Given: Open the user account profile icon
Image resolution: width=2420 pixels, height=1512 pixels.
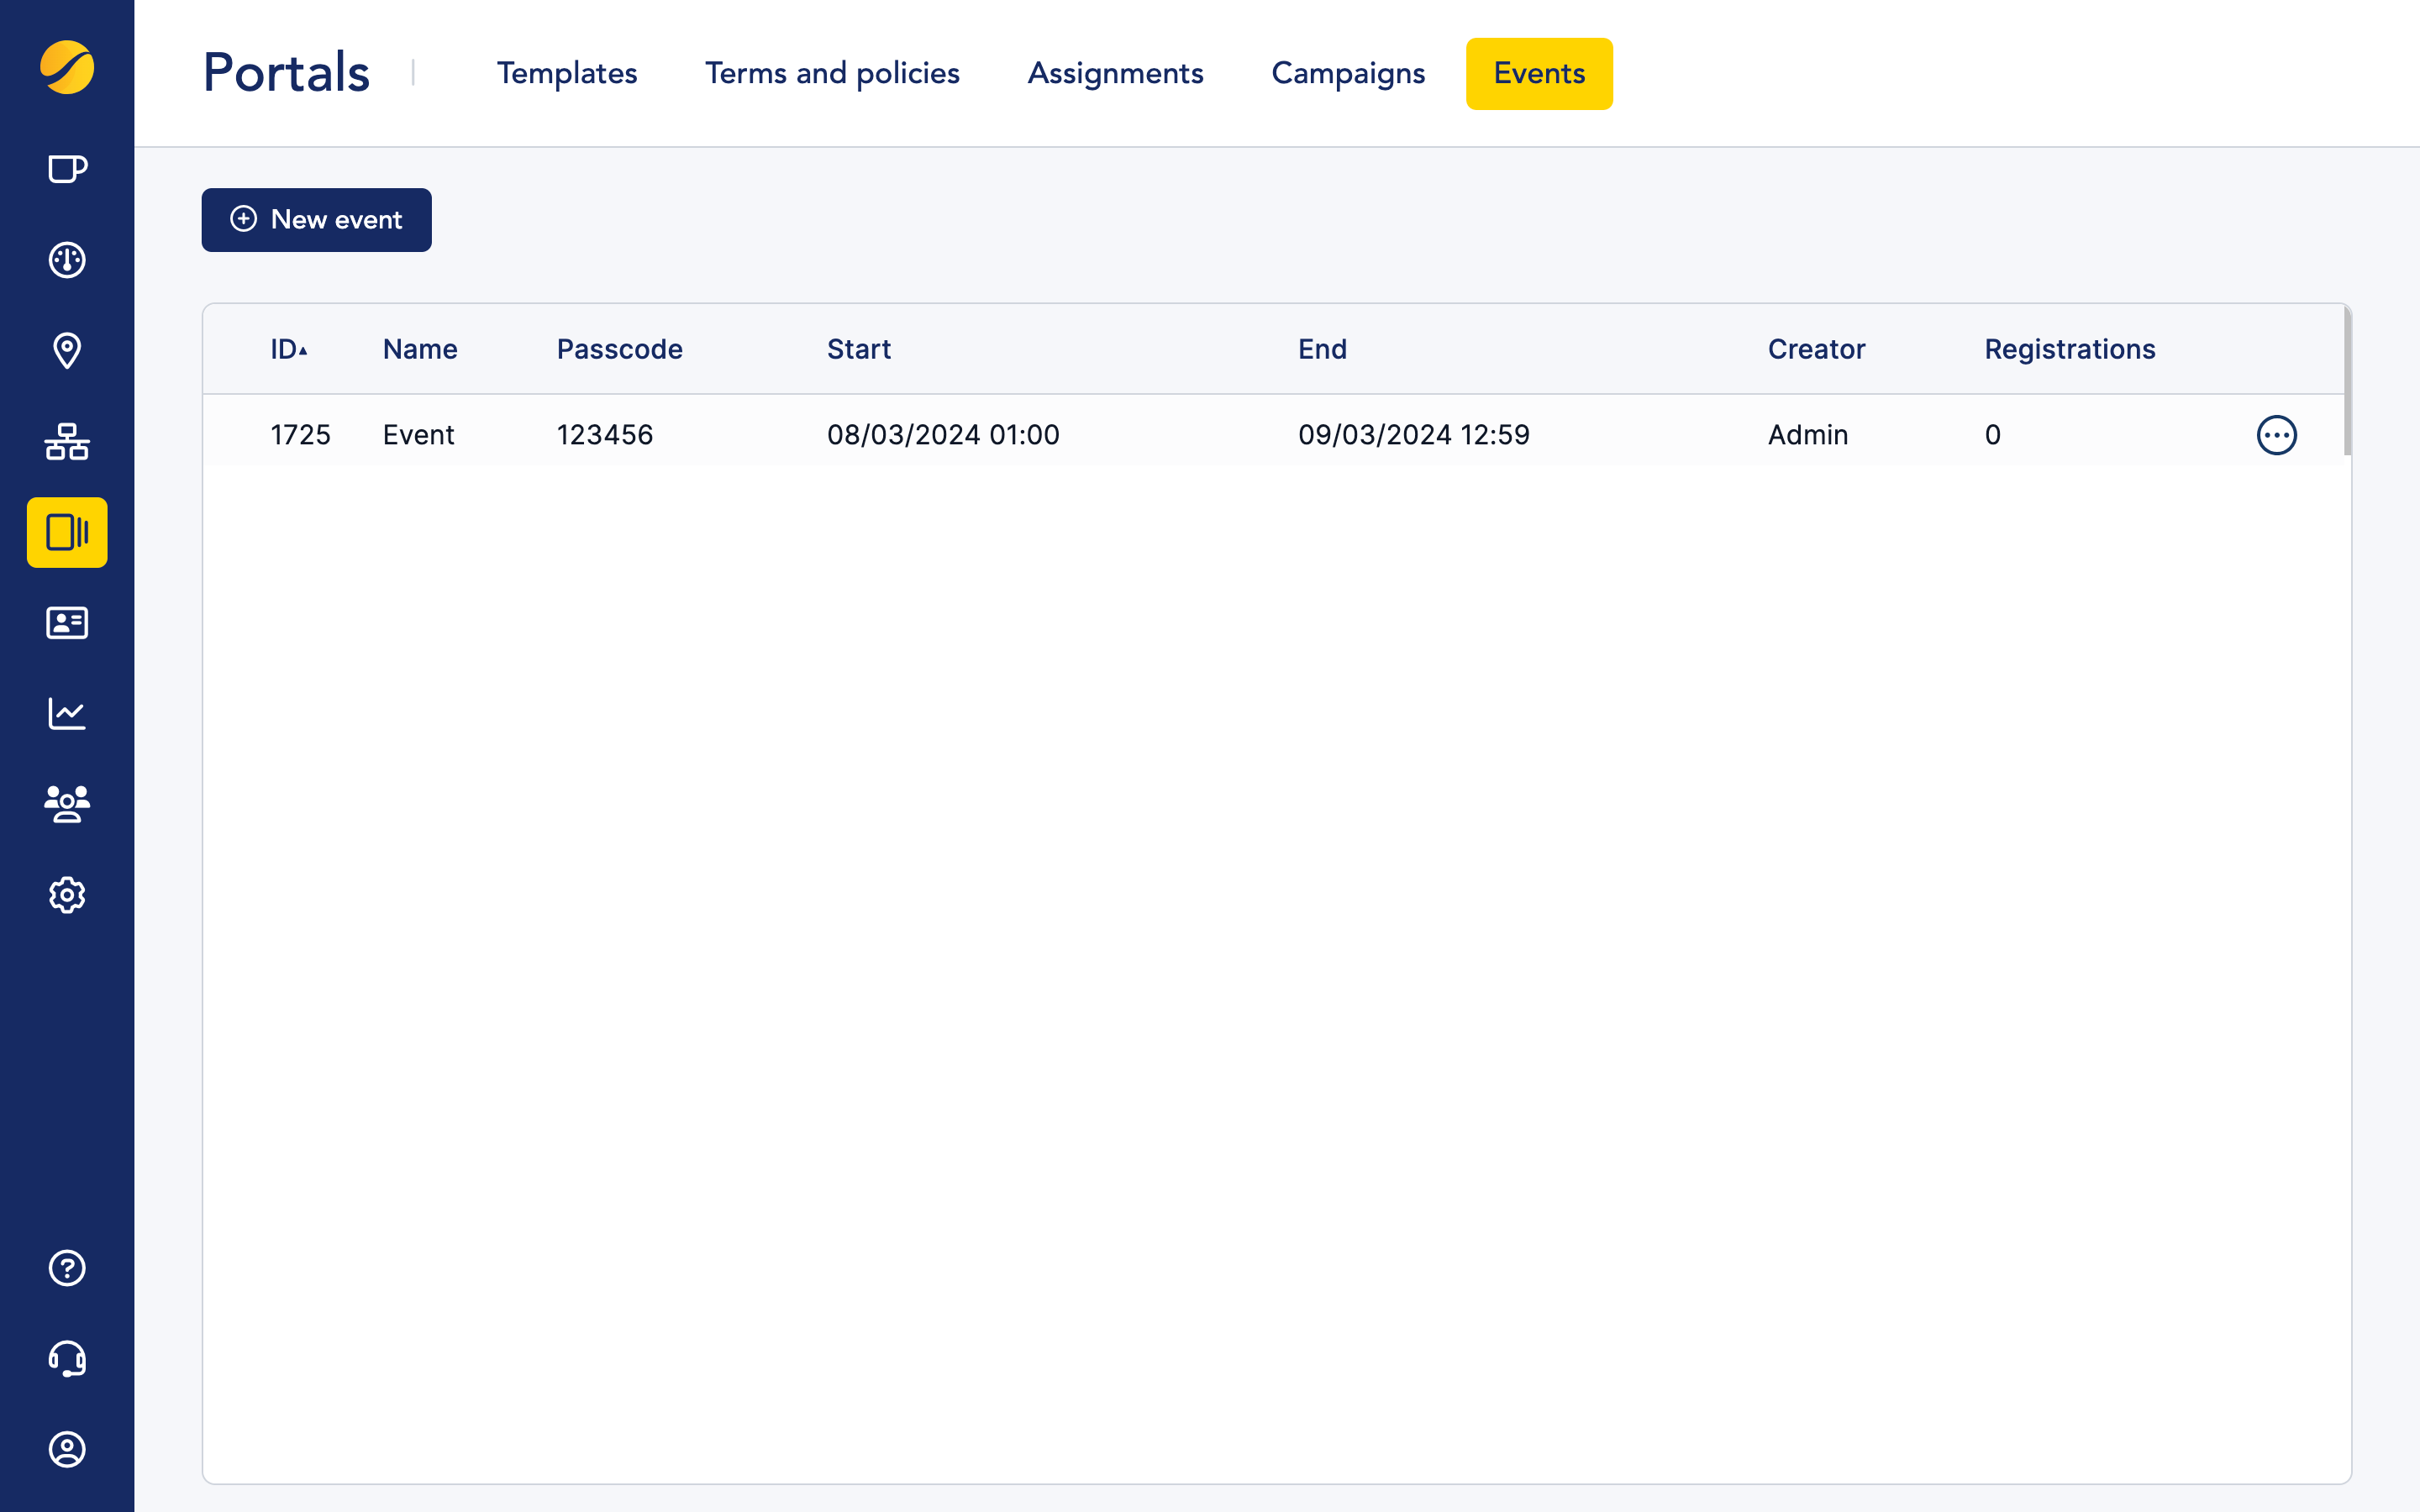Looking at the screenshot, I should 67,1449.
